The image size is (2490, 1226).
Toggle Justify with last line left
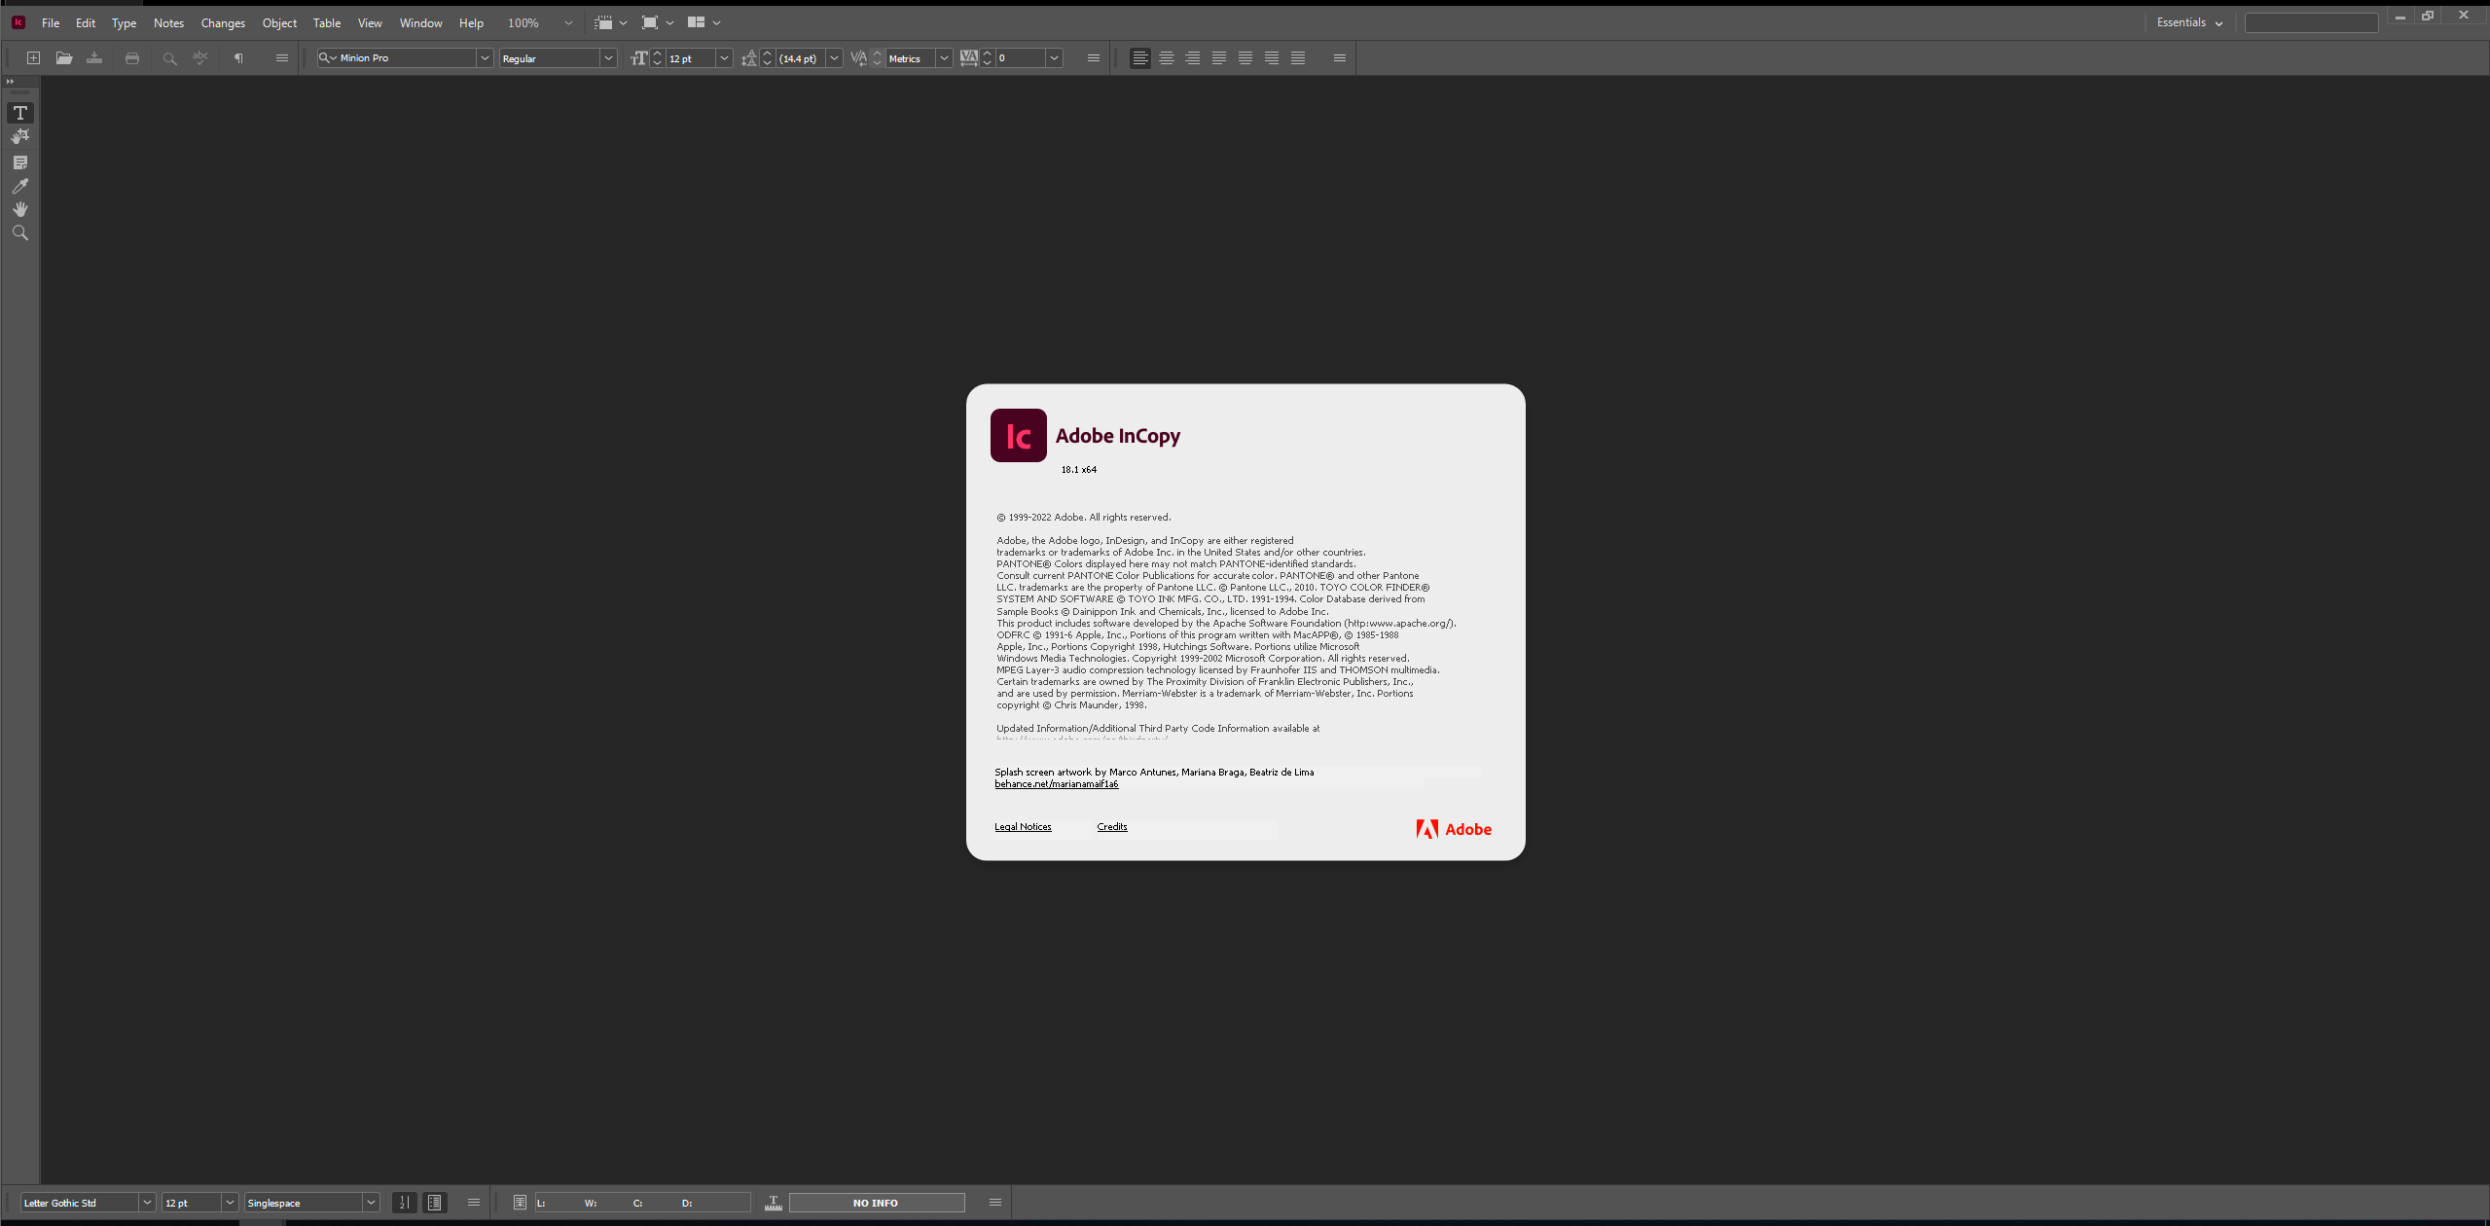click(x=1219, y=58)
